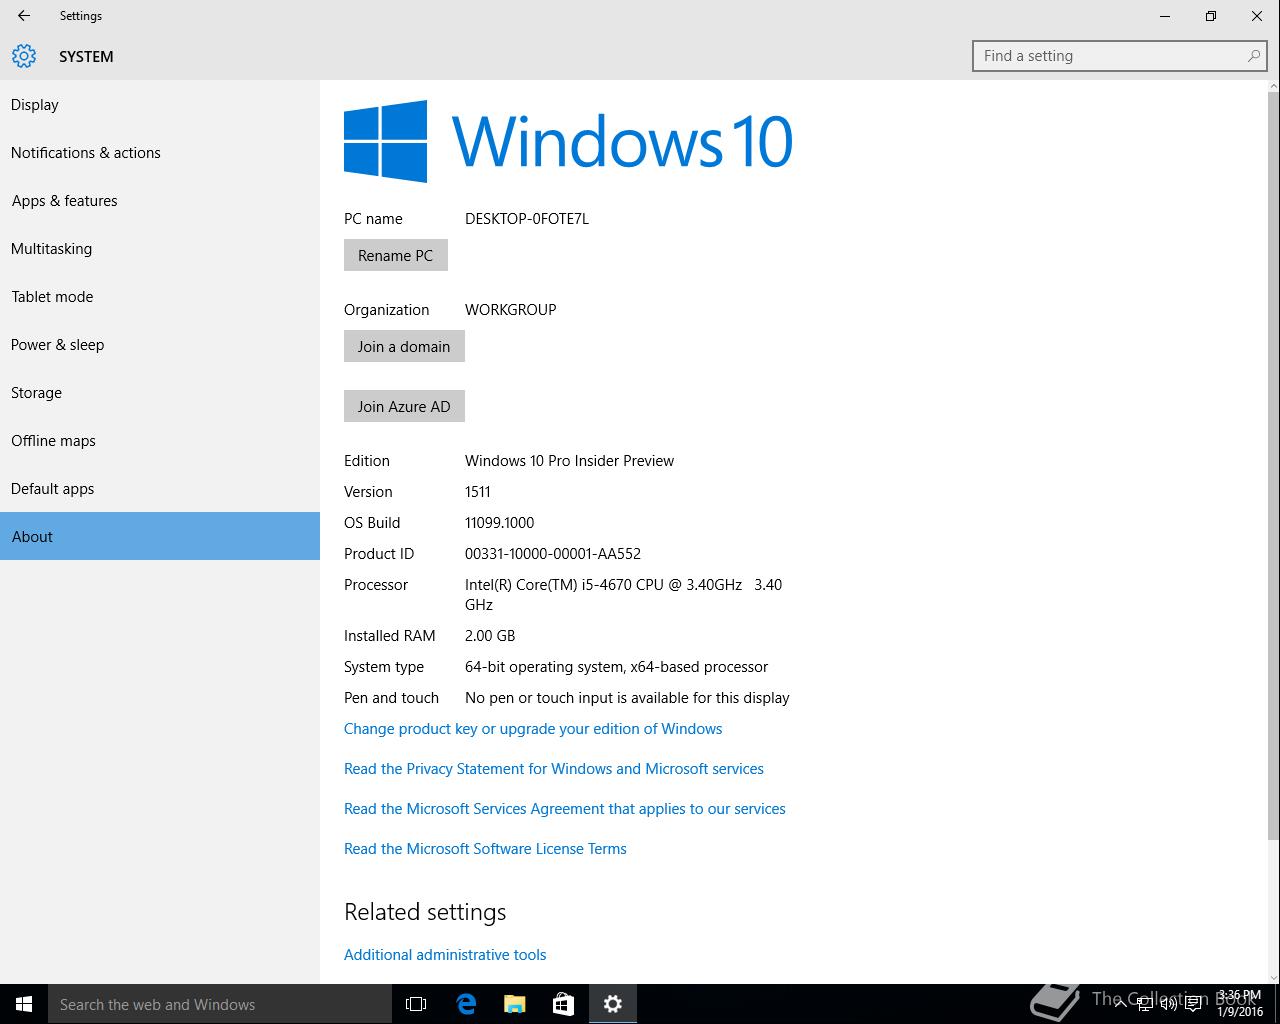The height and width of the screenshot is (1024, 1280).
Task: Click the System gear icon
Action: click(x=24, y=56)
